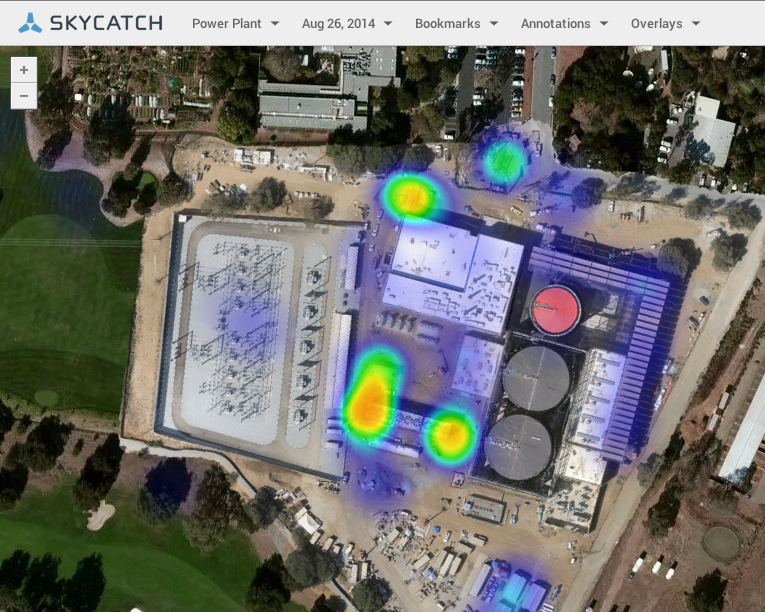Expand the Power Plant dropdown arrow
The width and height of the screenshot is (765, 612).
275,23
